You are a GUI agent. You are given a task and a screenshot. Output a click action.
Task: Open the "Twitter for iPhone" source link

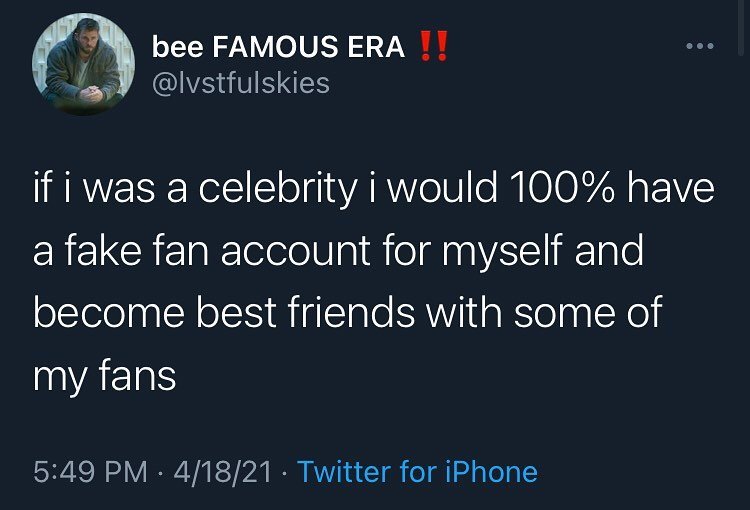pos(417,471)
